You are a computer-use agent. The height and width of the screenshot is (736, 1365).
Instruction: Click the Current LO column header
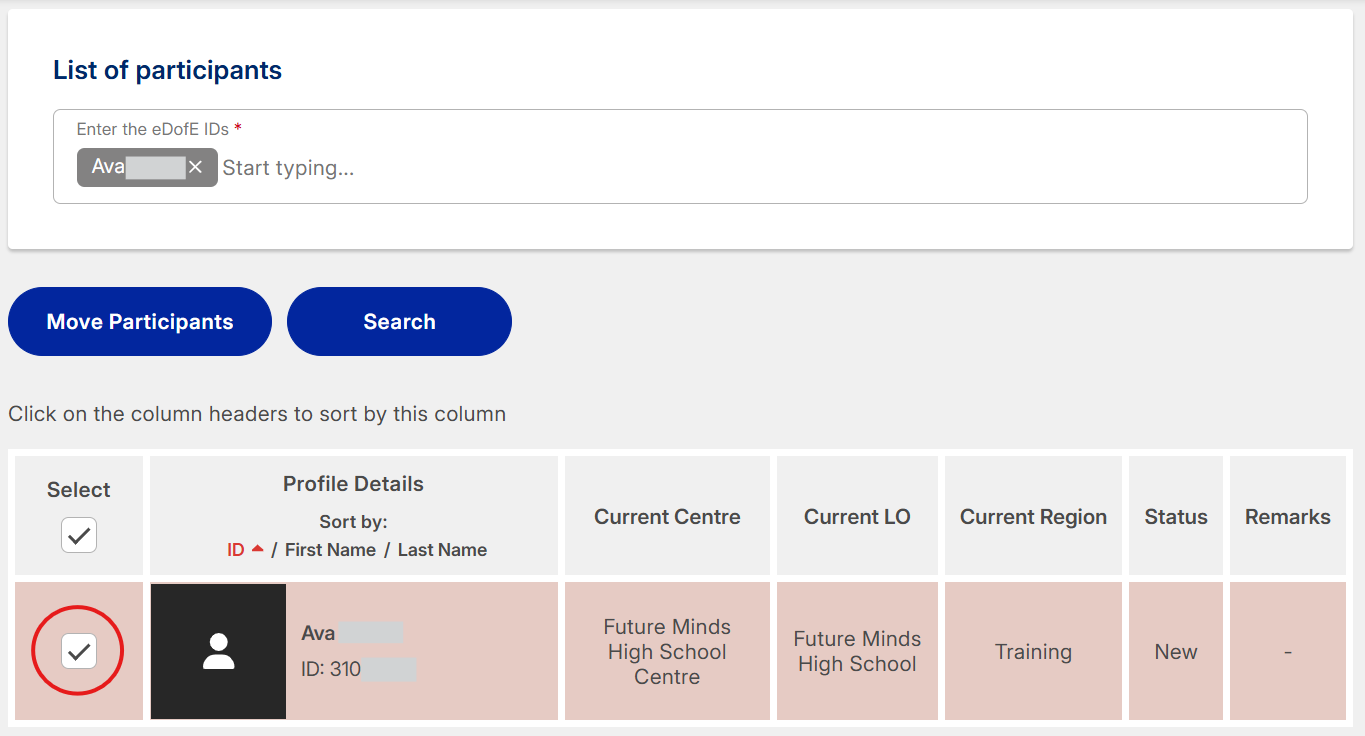[857, 517]
